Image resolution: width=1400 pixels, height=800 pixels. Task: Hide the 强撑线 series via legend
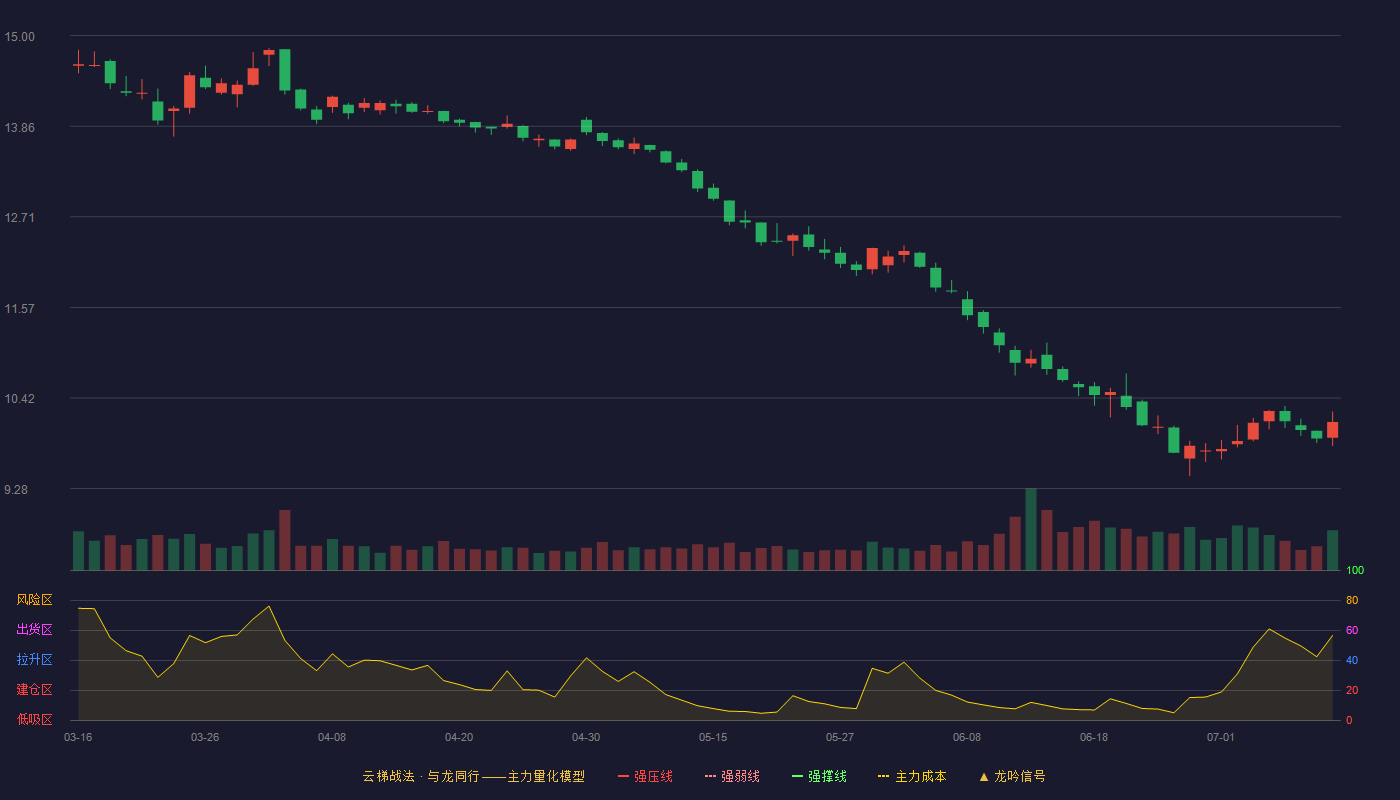click(819, 776)
